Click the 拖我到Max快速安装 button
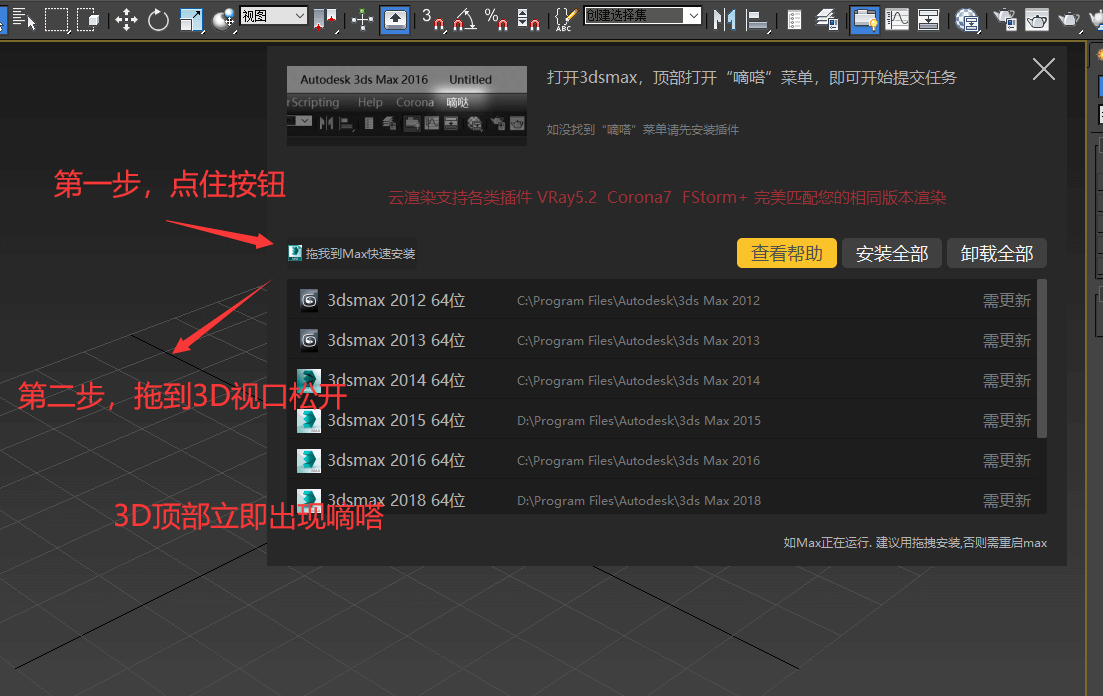This screenshot has height=696, width=1103. point(352,253)
